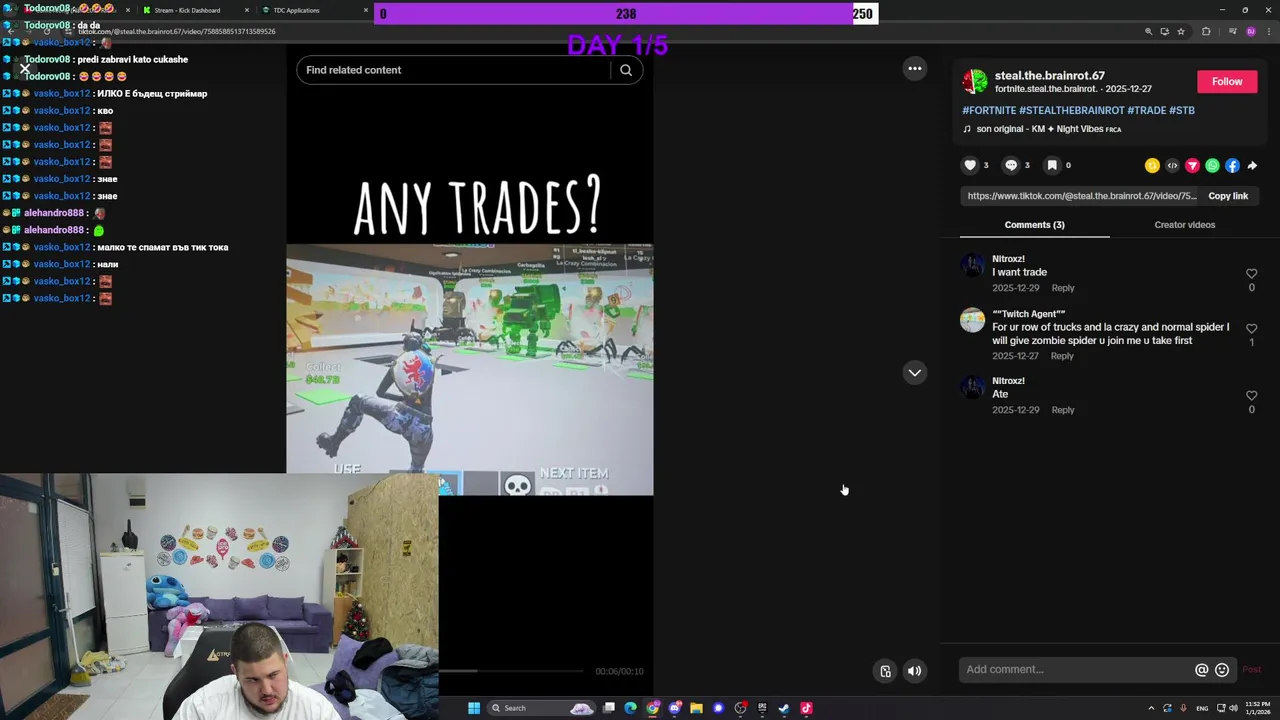Reply to the Twitch Agent comment
Viewport: 1280px width, 720px height.
pos(1062,356)
